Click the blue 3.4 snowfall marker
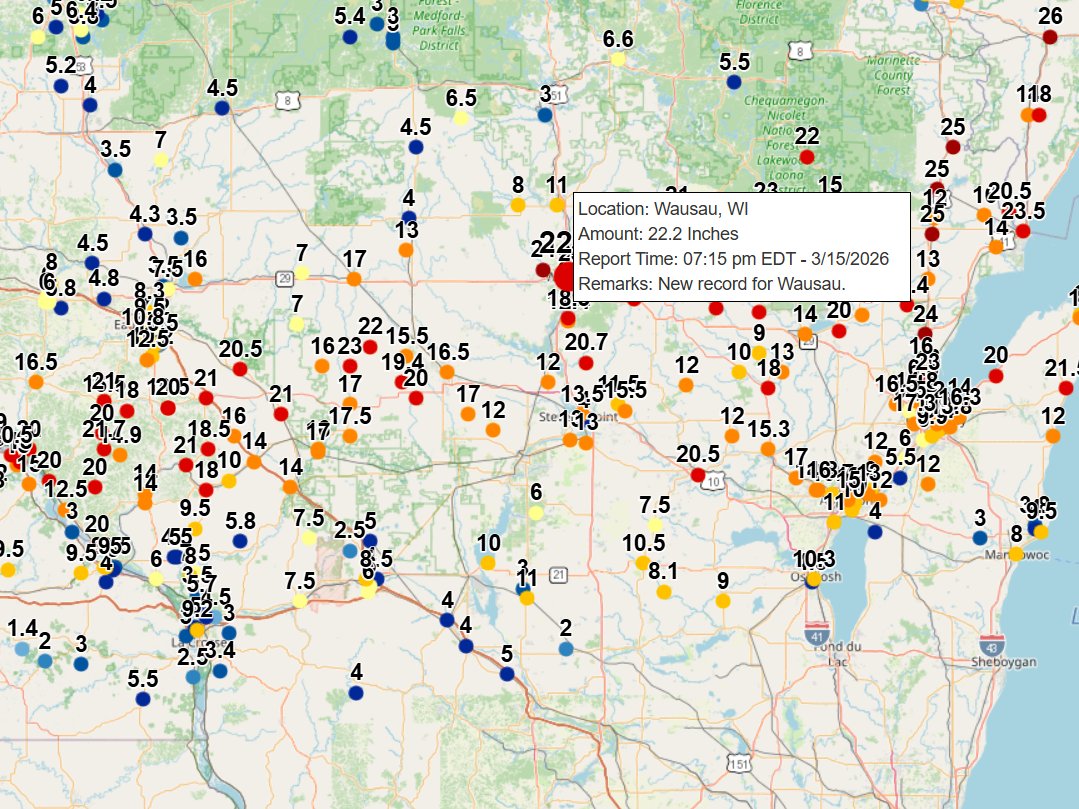The height and width of the screenshot is (809, 1079). (x=220, y=671)
